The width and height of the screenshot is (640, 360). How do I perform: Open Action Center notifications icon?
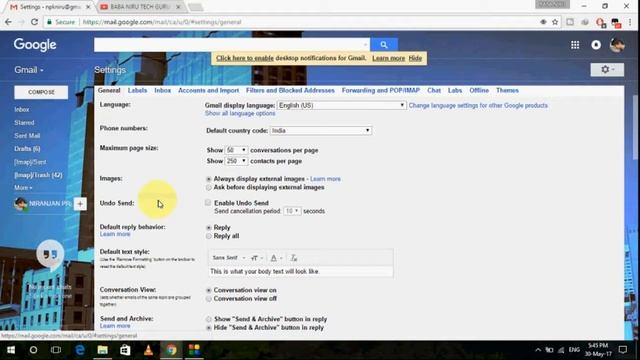(x=622, y=350)
